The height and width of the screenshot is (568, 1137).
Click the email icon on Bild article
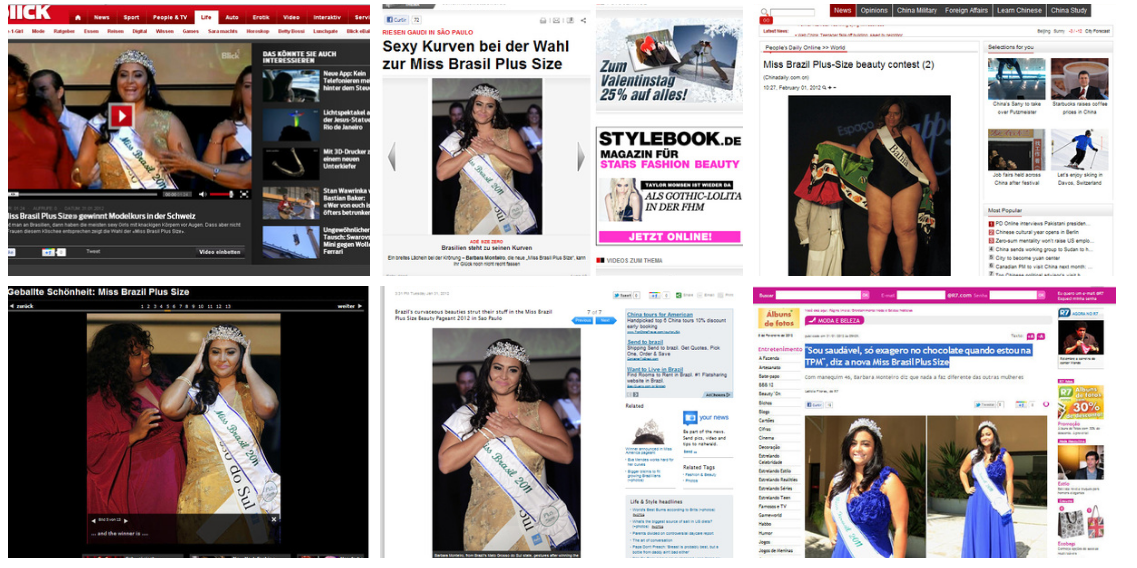click(556, 20)
